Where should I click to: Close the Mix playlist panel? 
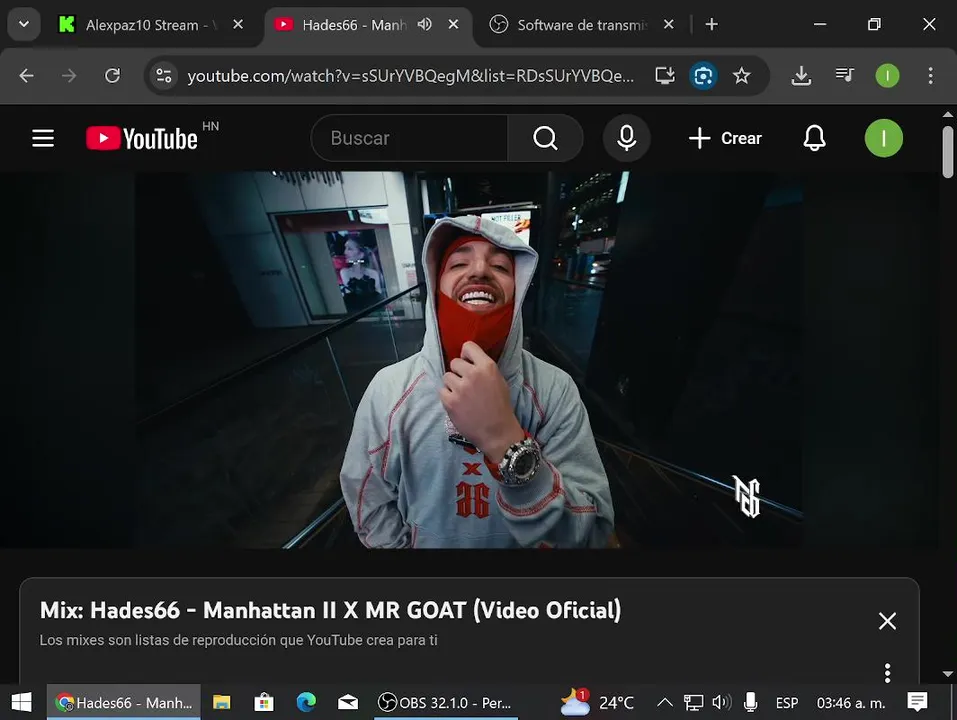pos(887,621)
